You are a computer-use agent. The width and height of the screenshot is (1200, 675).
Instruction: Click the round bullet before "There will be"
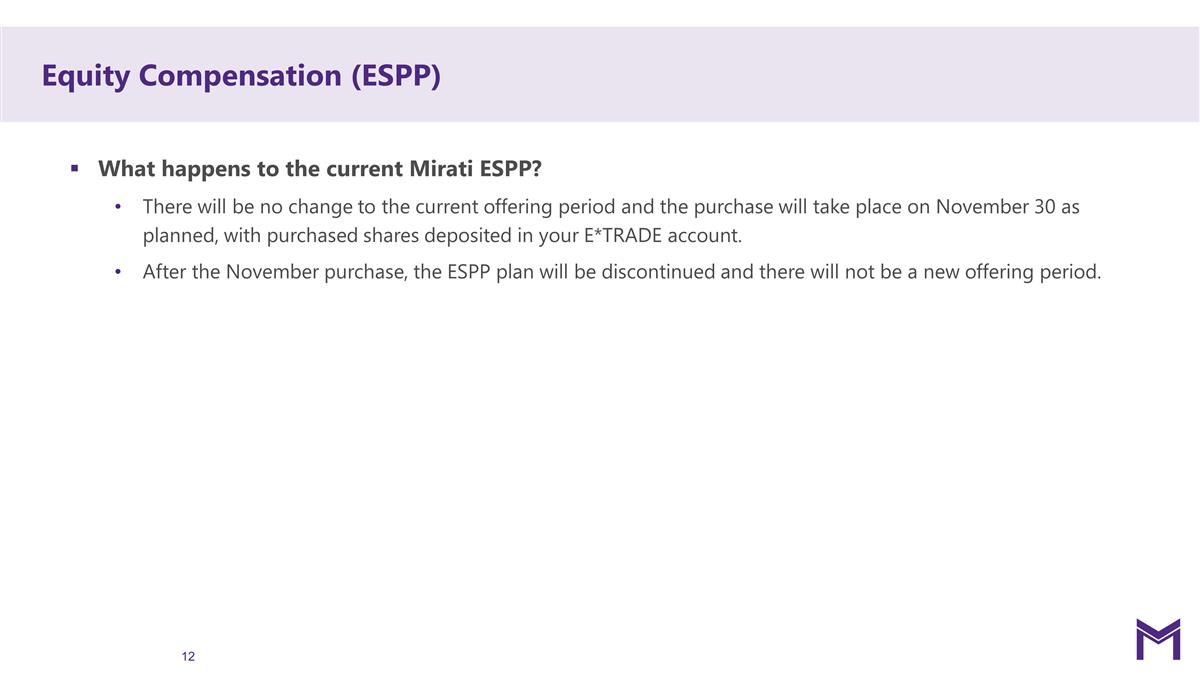119,208
